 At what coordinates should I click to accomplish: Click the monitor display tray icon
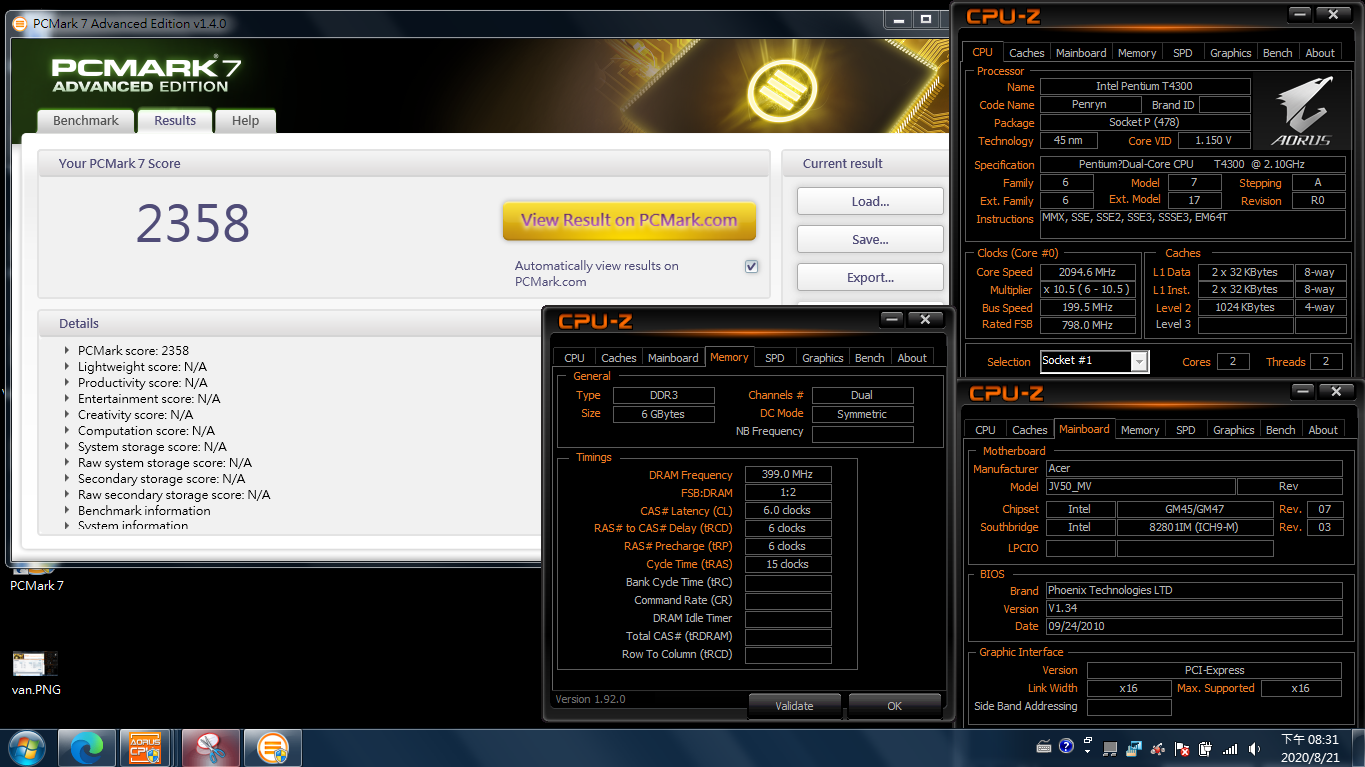(x=1110, y=748)
